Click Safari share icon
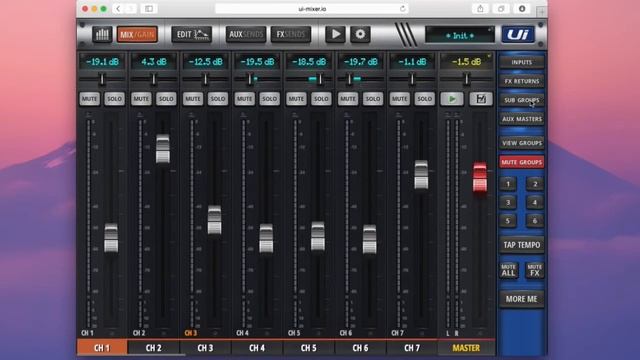 (480, 9)
